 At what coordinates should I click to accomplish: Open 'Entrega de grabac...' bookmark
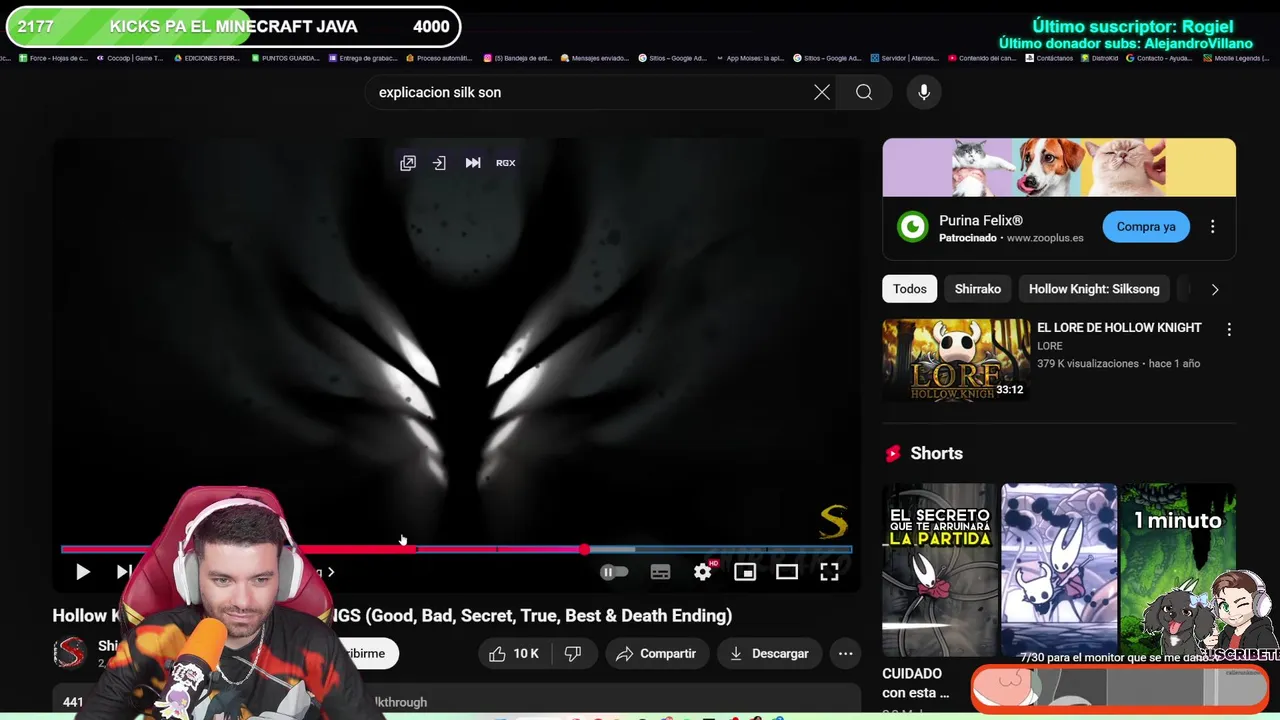(x=363, y=58)
